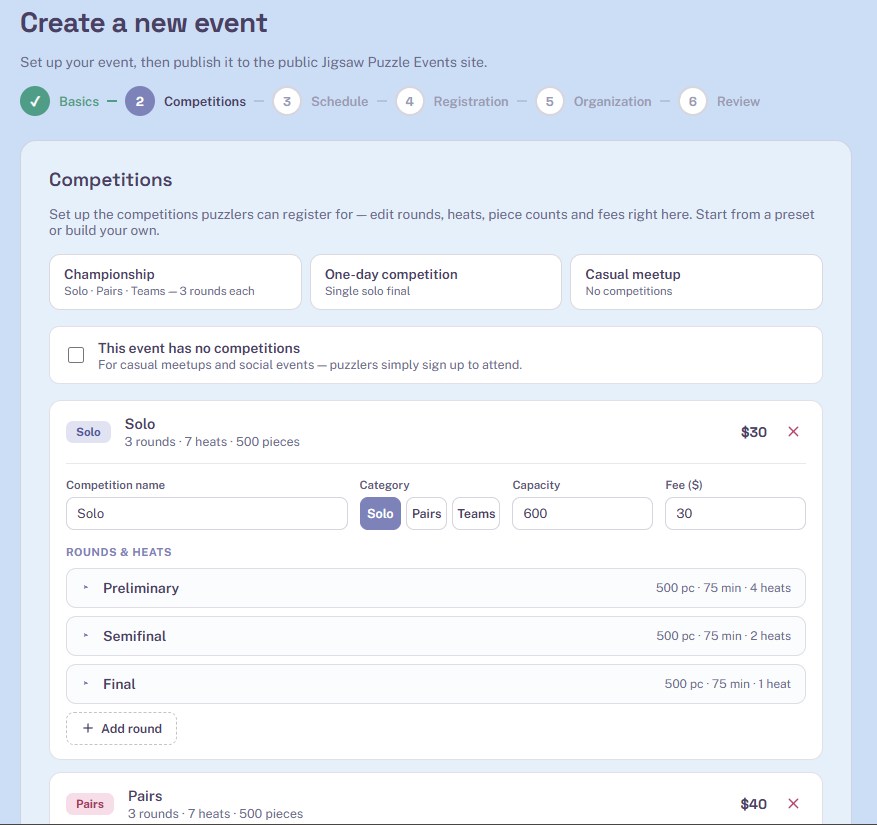Click step 4 Registration circle
This screenshot has width=877, height=825.
(x=409, y=101)
